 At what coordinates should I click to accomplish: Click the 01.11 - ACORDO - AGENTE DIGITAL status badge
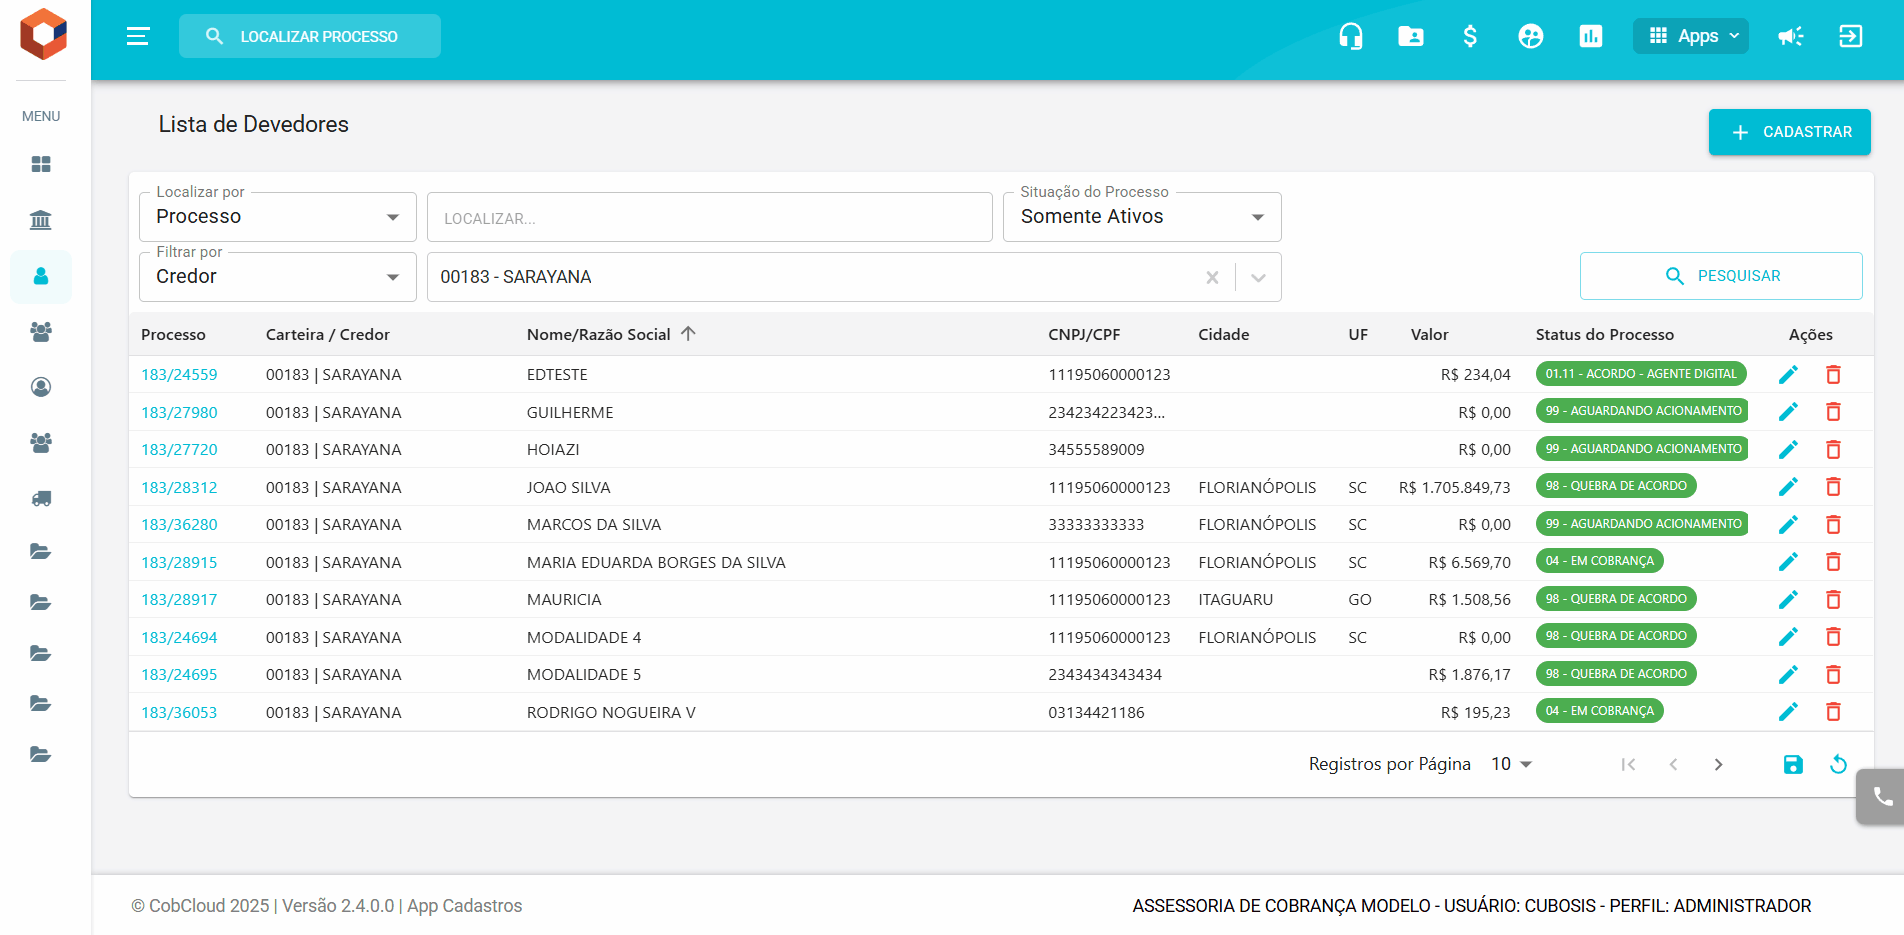(x=1641, y=374)
